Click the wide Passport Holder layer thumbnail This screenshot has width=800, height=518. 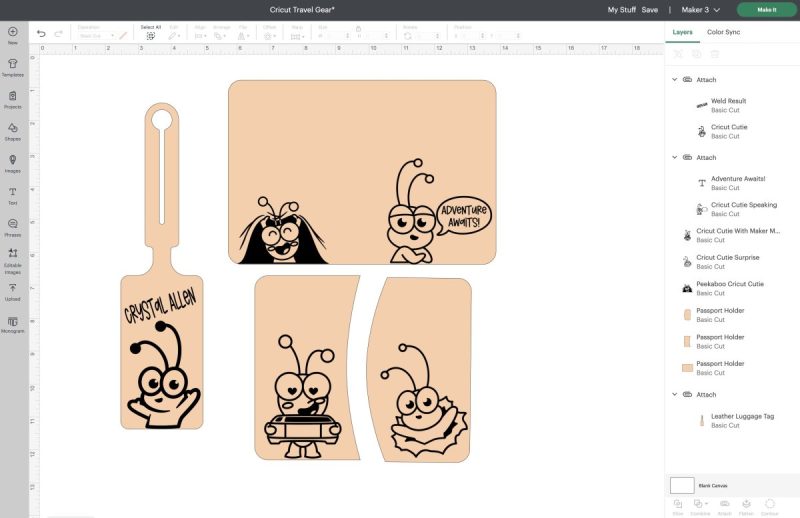point(687,368)
